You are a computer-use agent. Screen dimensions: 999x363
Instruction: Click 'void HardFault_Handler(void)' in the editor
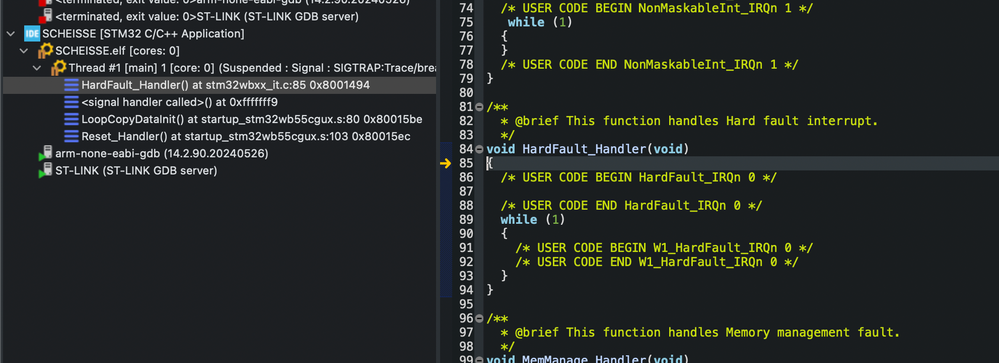coord(587,149)
